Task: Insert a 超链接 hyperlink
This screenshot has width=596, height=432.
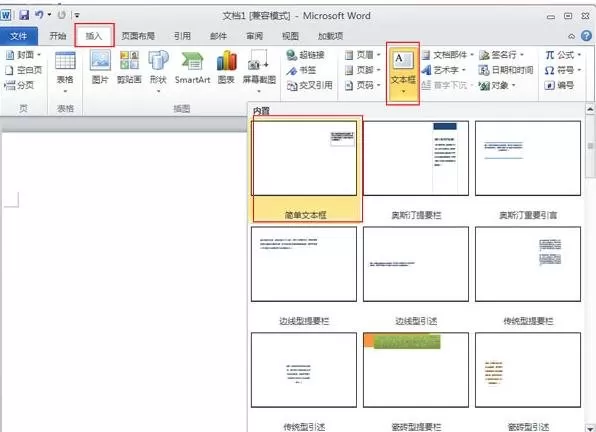Action: 305,55
